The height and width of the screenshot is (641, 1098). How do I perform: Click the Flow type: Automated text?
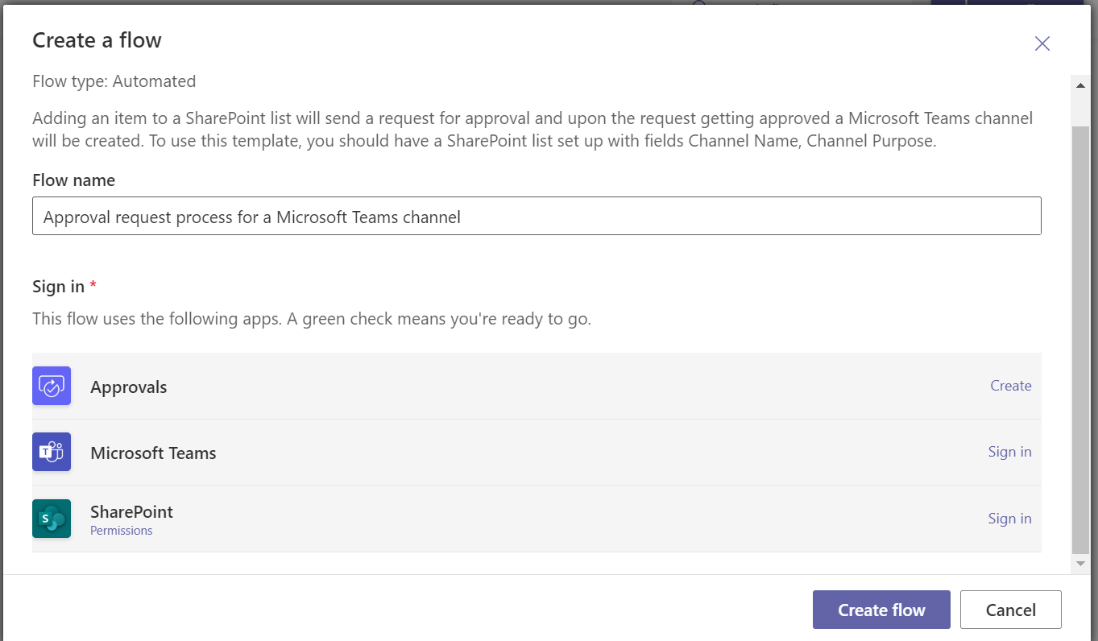[114, 81]
